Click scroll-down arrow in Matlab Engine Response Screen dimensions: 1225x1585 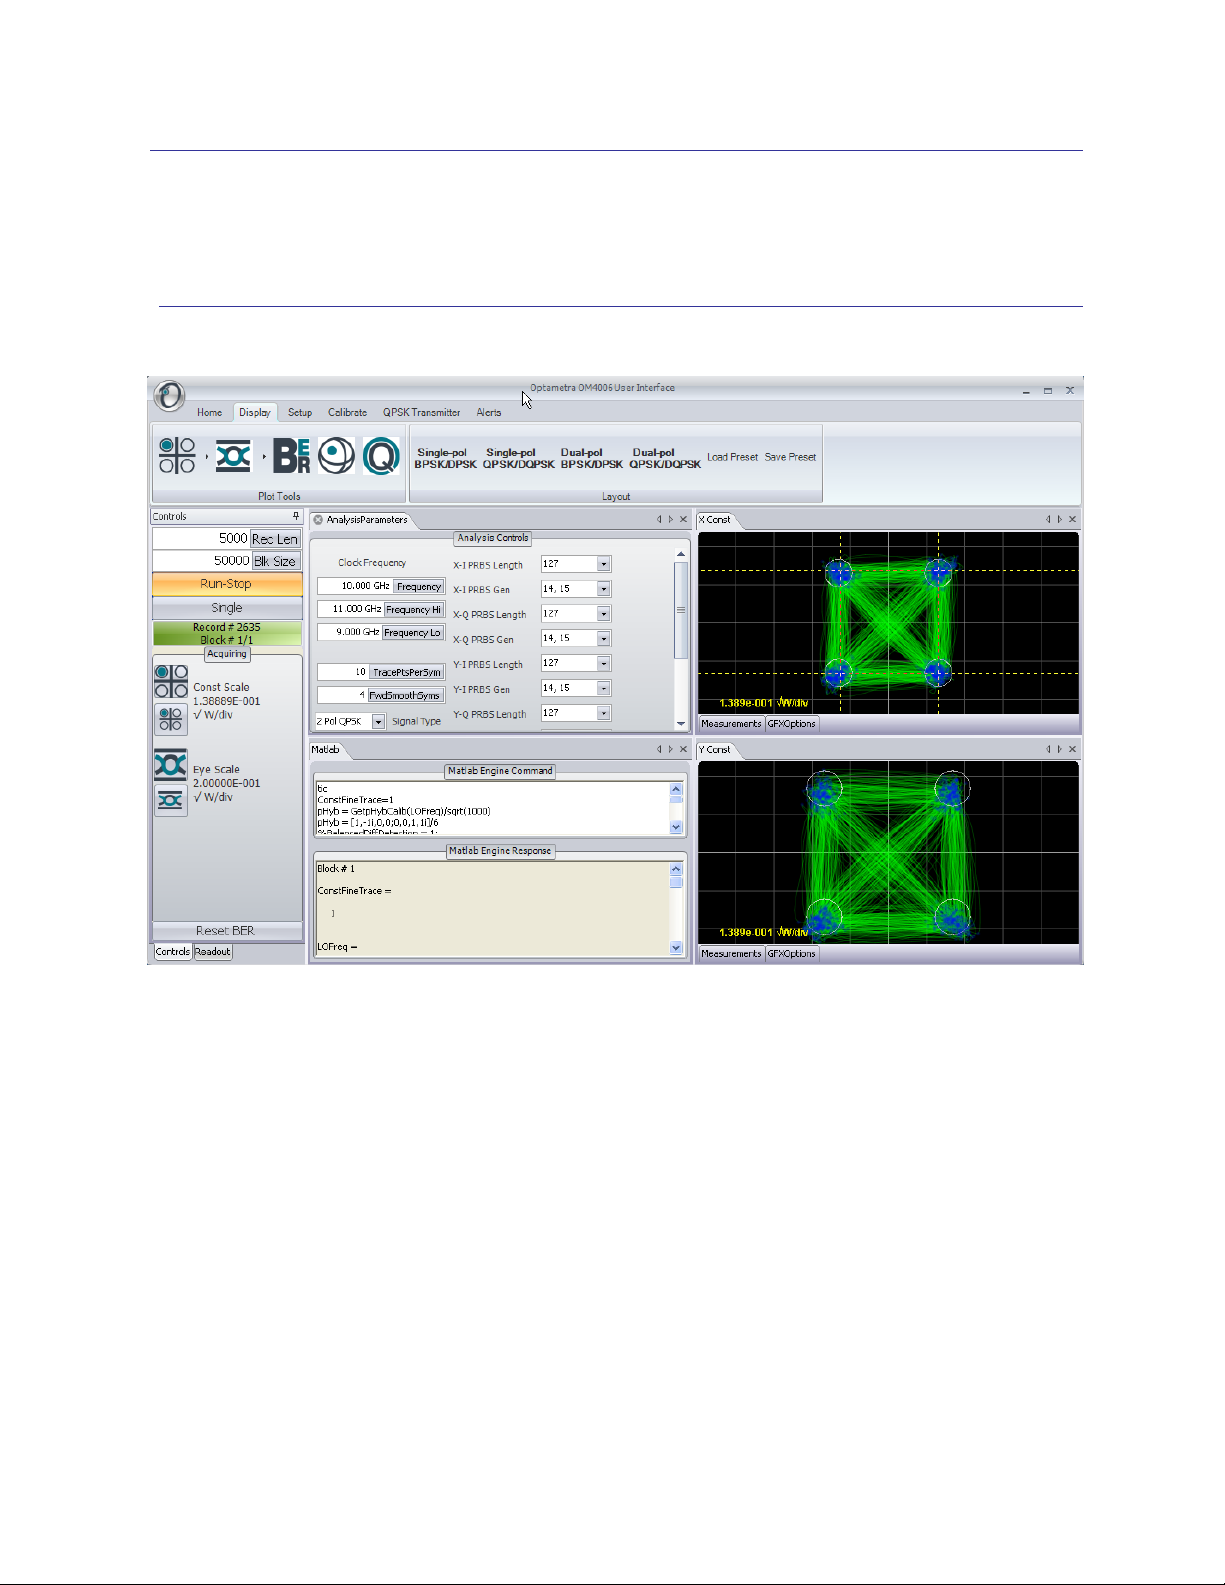[677, 947]
